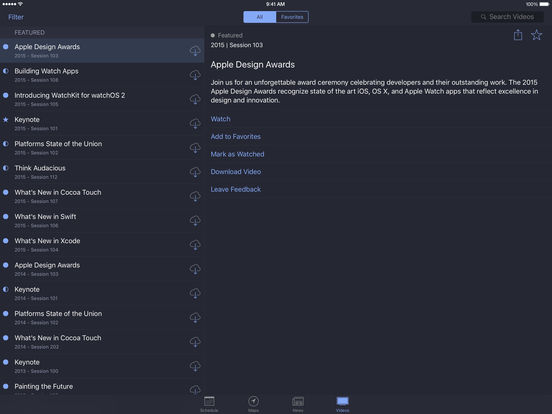This screenshot has width=552, height=414.
Task: Open Platforms State of the Union 2015 row
Action: pos(102,148)
